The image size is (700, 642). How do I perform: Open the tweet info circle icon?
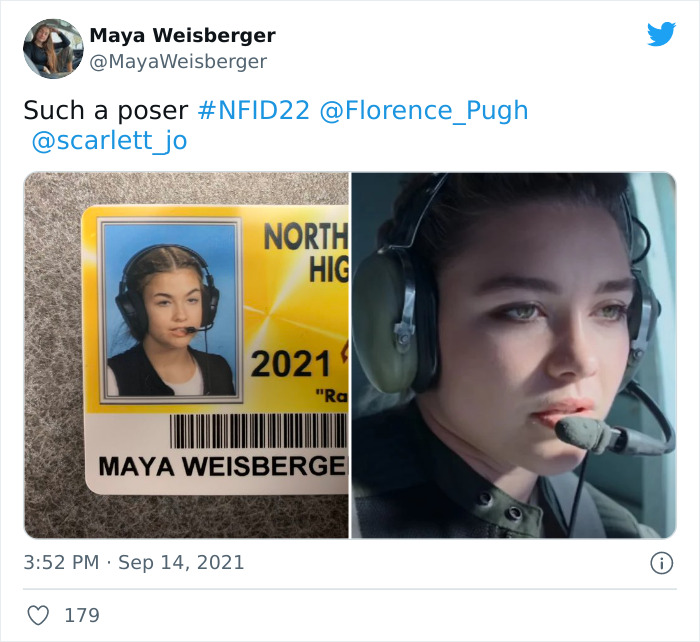pyautogui.click(x=661, y=563)
